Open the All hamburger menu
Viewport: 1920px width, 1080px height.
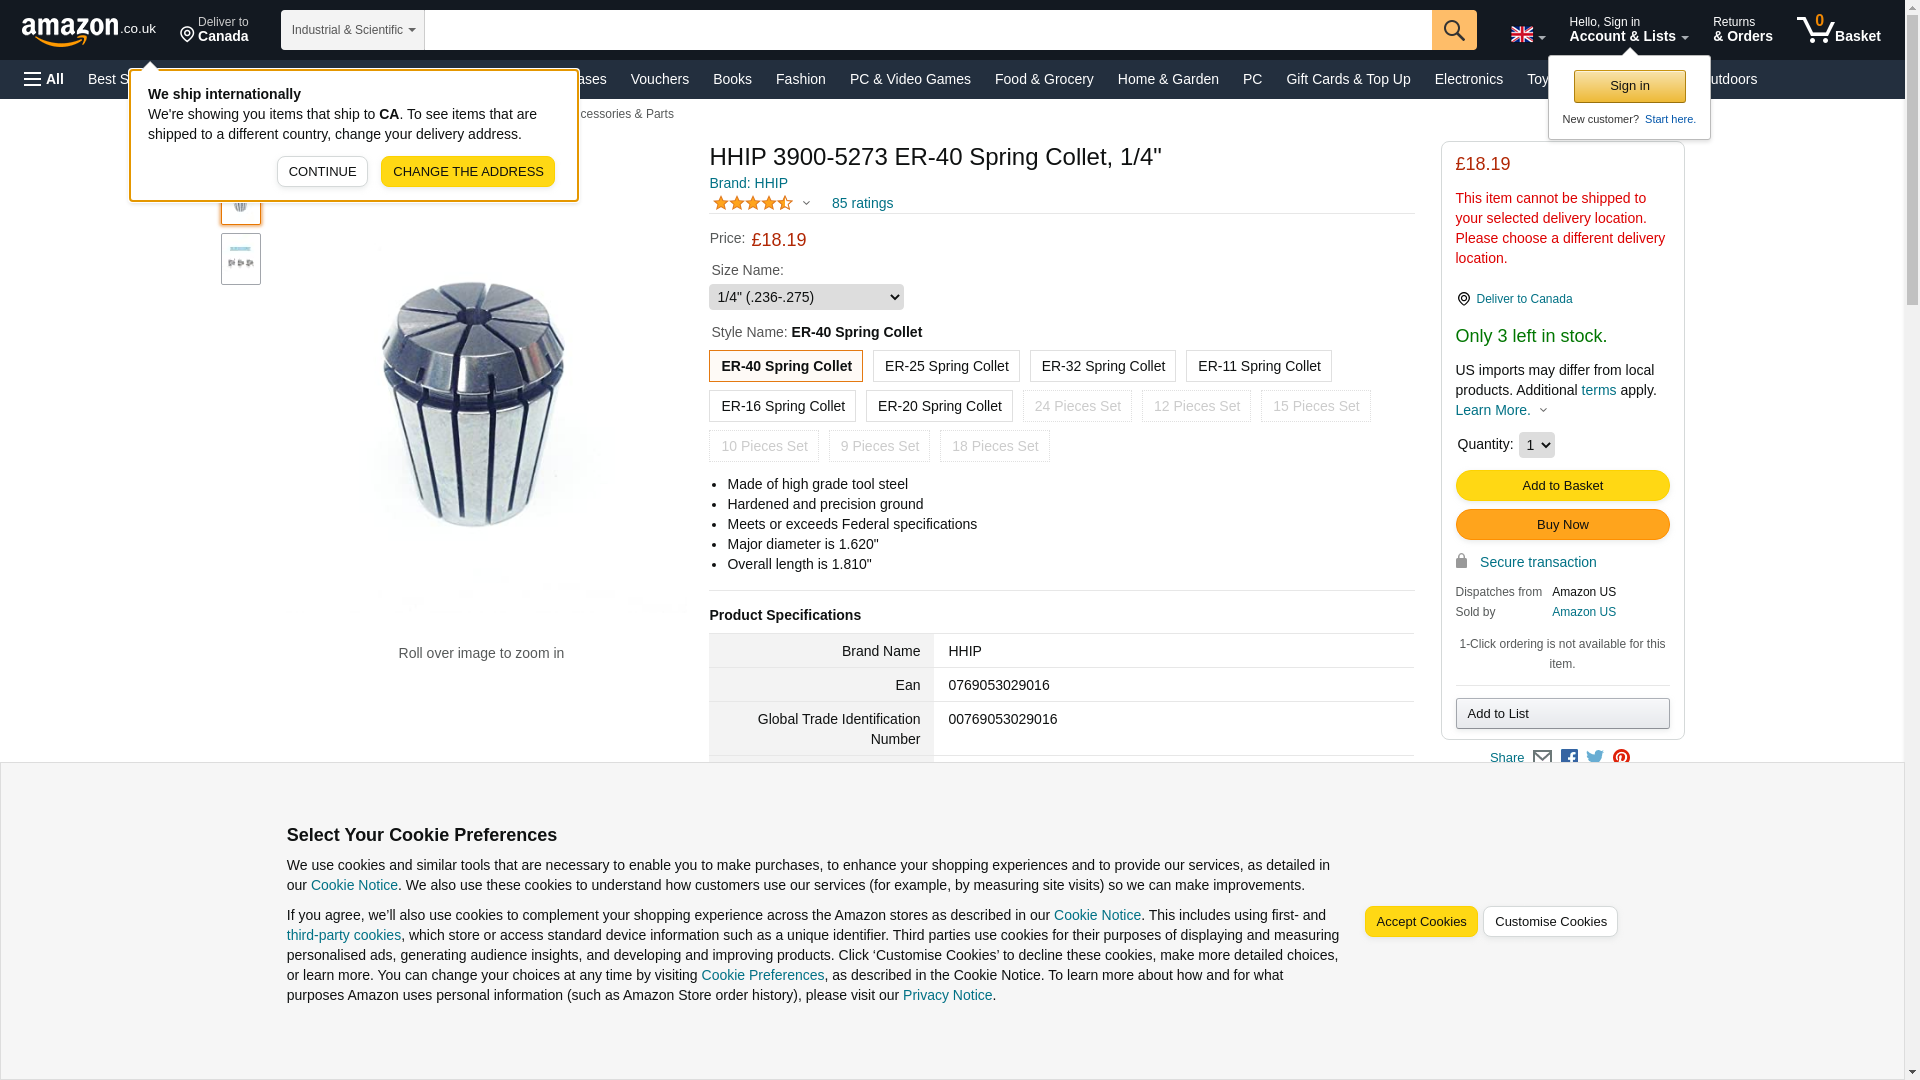44,79
